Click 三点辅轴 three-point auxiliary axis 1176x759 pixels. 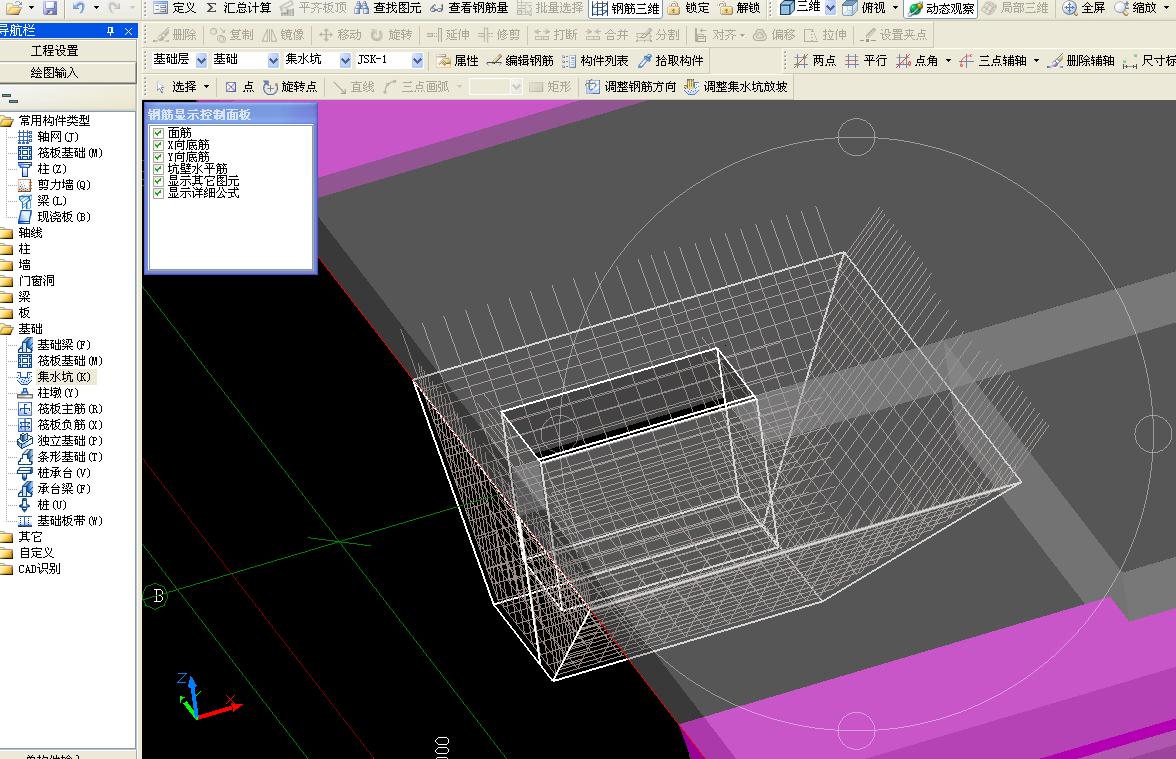(x=992, y=61)
